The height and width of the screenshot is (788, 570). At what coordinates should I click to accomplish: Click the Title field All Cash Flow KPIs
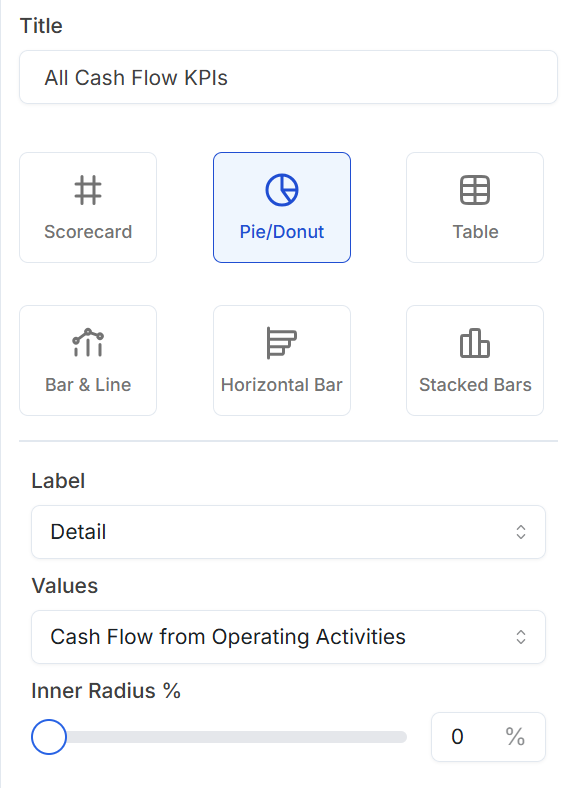[x=289, y=77]
